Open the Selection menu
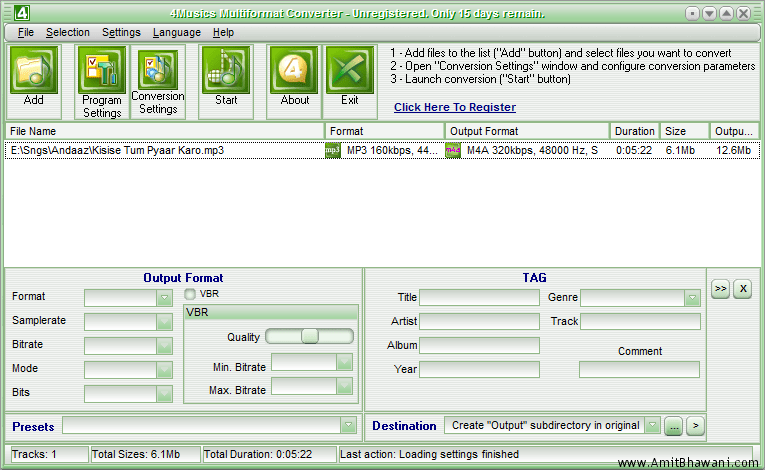 pos(68,33)
